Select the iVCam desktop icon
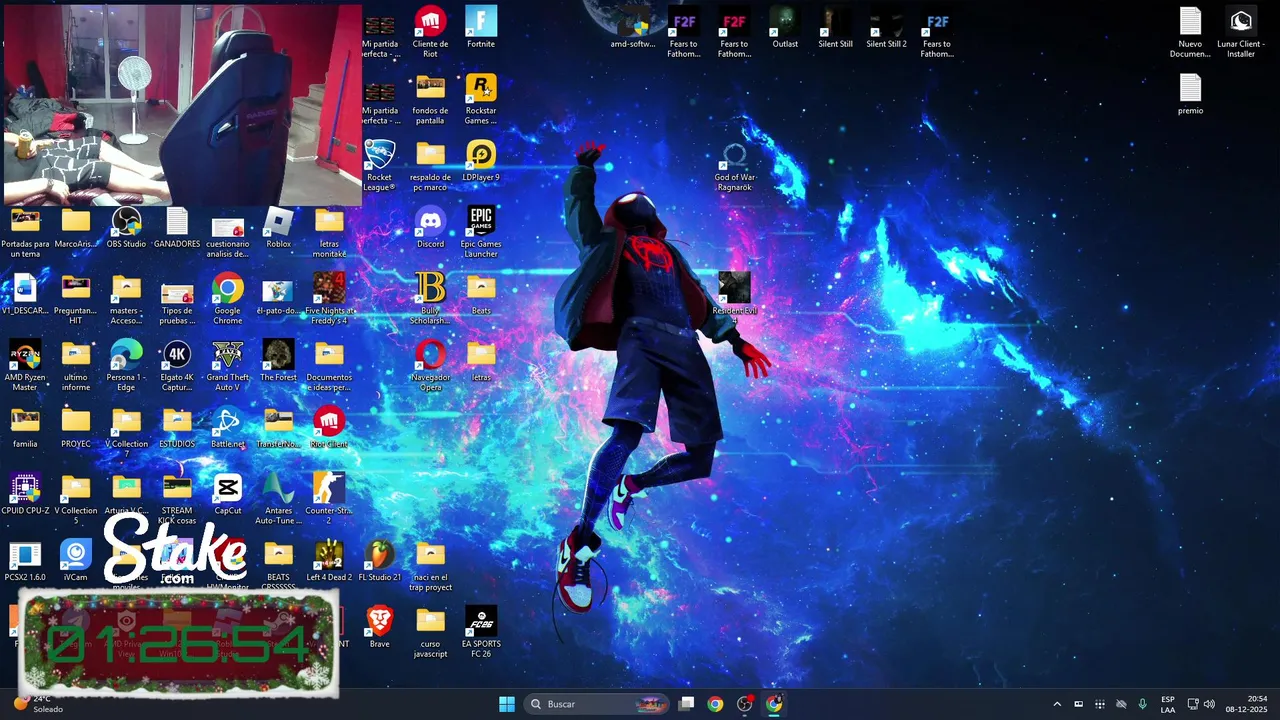The height and width of the screenshot is (720, 1280). click(x=75, y=560)
